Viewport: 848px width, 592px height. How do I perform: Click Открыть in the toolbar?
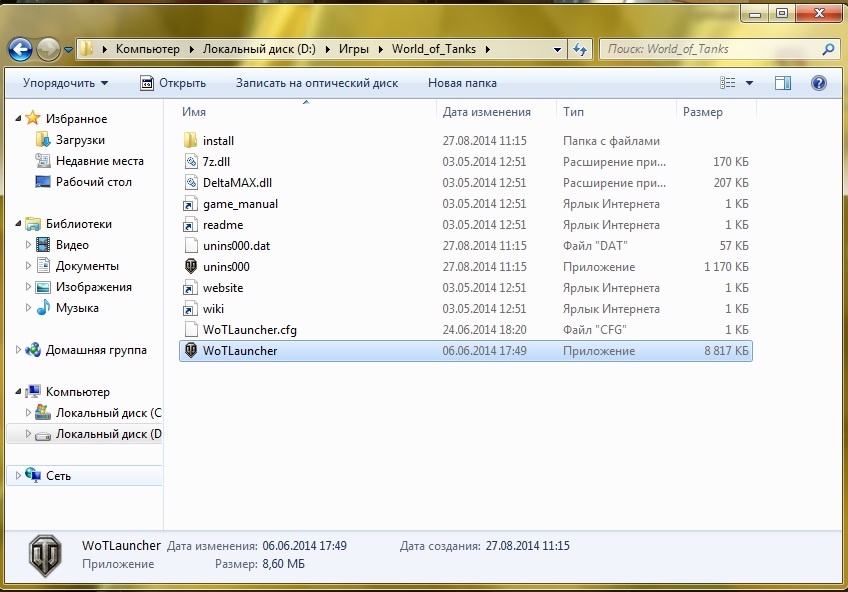173,83
